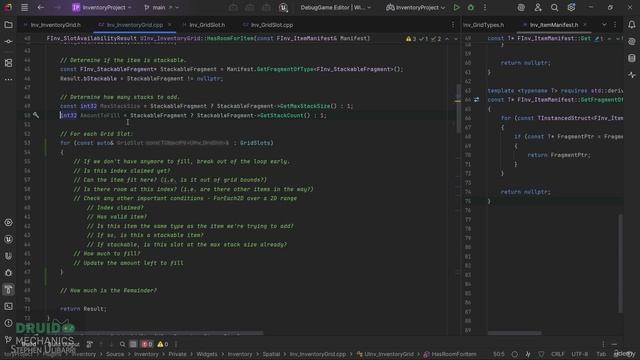Open the Commit tool window
The height and width of the screenshot is (360, 640).
click(8, 42)
